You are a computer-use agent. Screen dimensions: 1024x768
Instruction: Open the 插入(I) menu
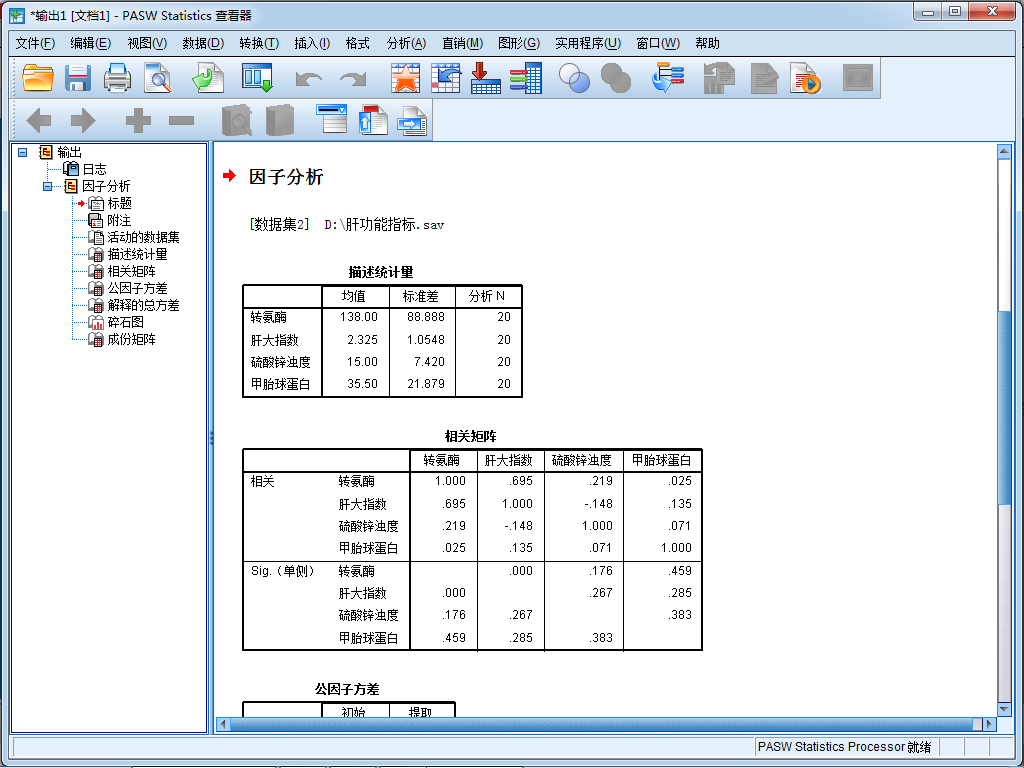point(312,43)
